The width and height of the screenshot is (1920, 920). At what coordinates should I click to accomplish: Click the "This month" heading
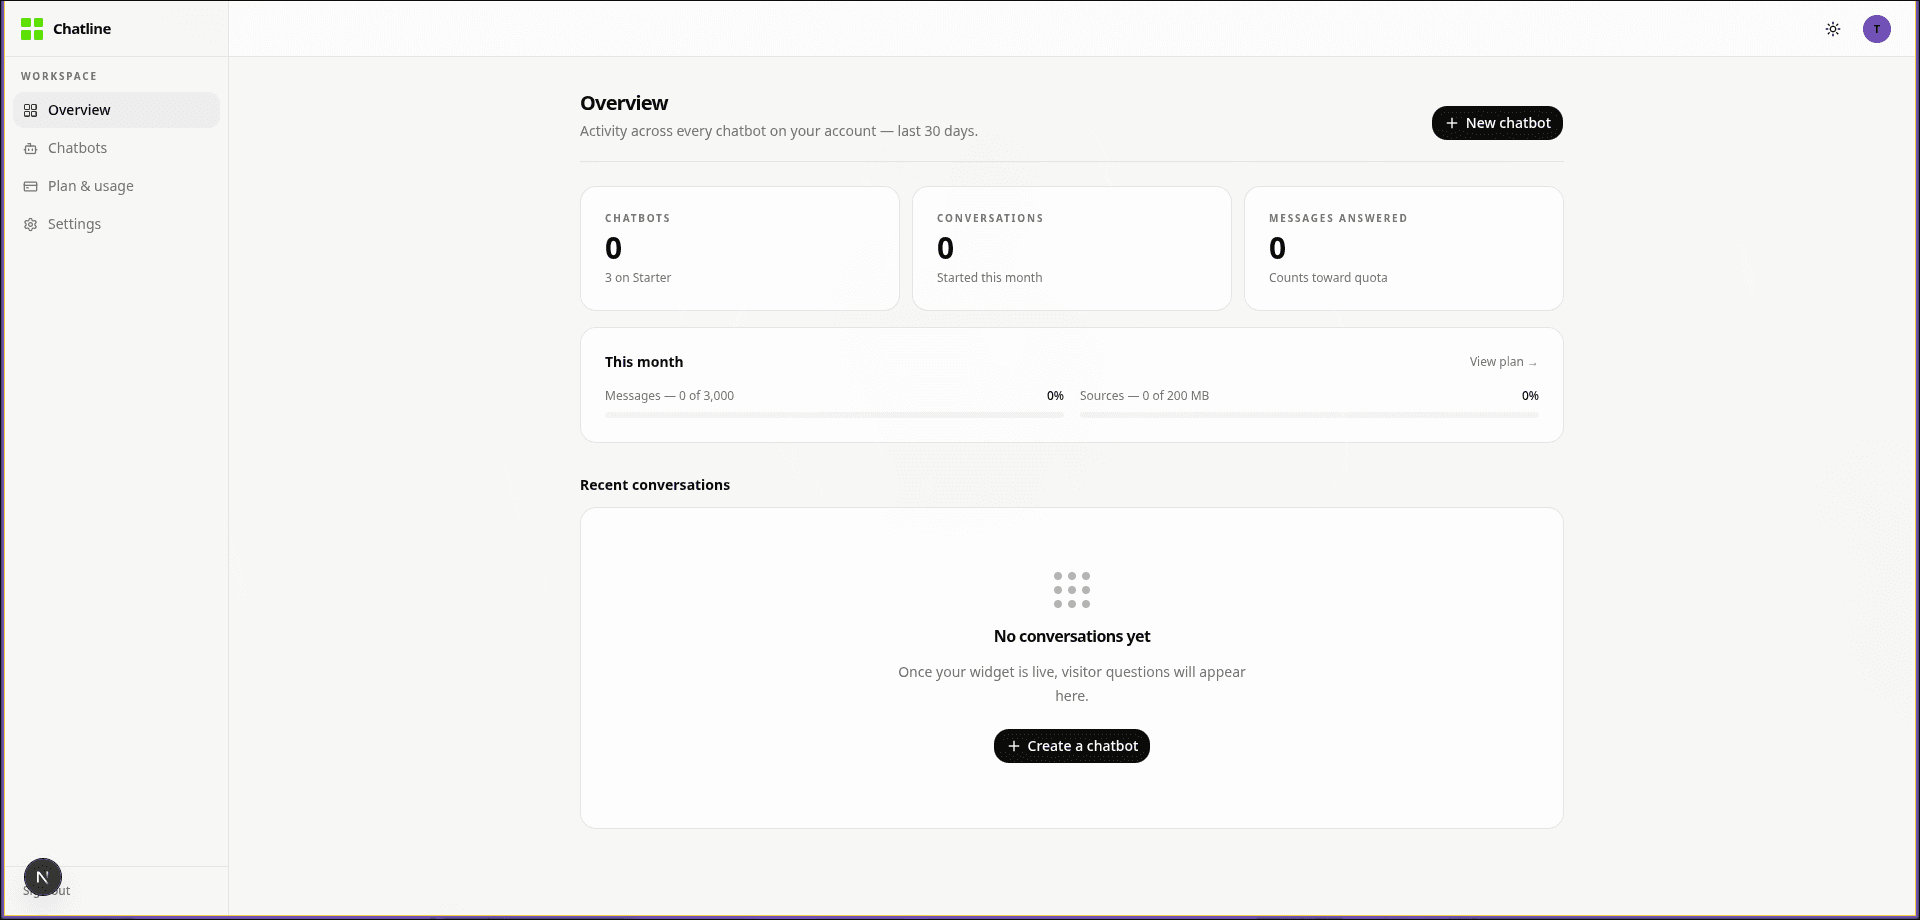click(644, 362)
